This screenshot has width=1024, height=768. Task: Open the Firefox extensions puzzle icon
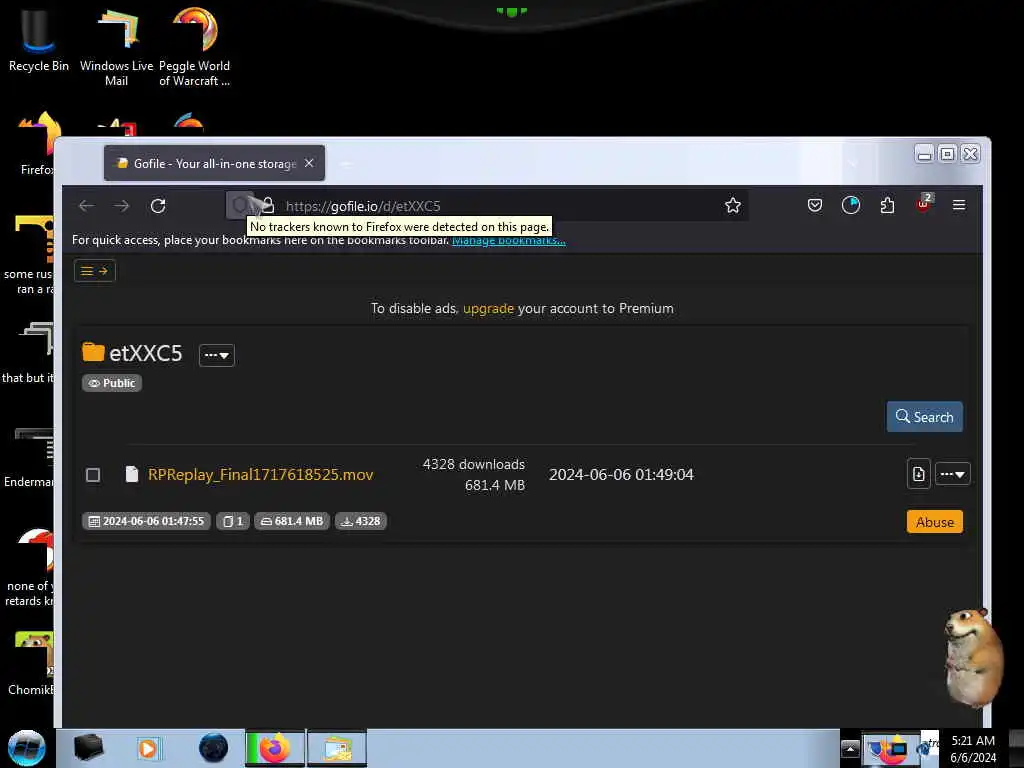coord(887,206)
